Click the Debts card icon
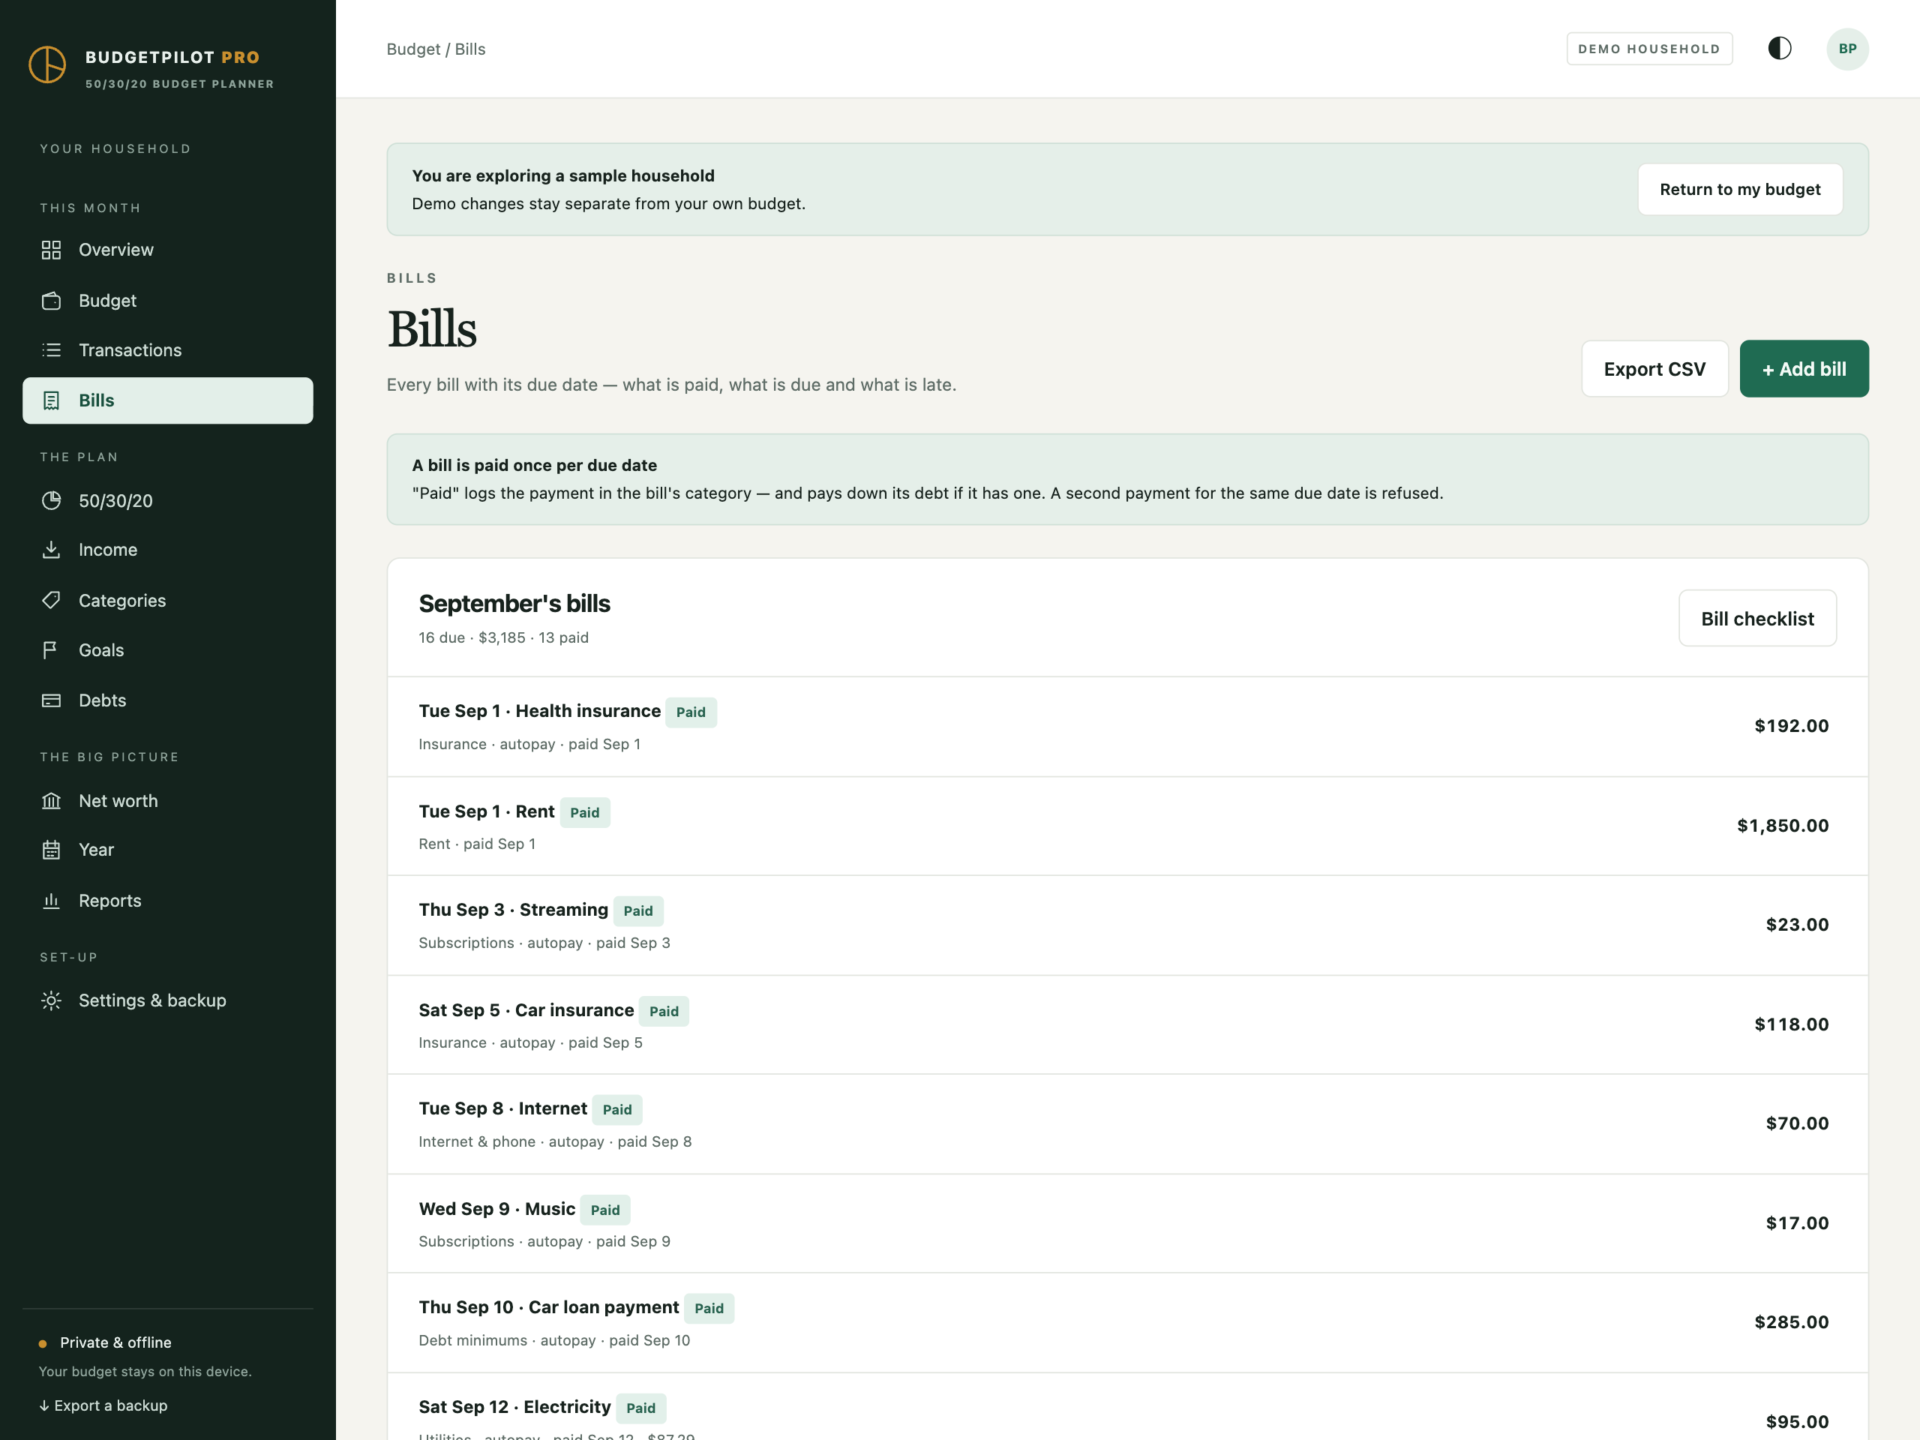The width and height of the screenshot is (1920, 1440). (x=51, y=700)
